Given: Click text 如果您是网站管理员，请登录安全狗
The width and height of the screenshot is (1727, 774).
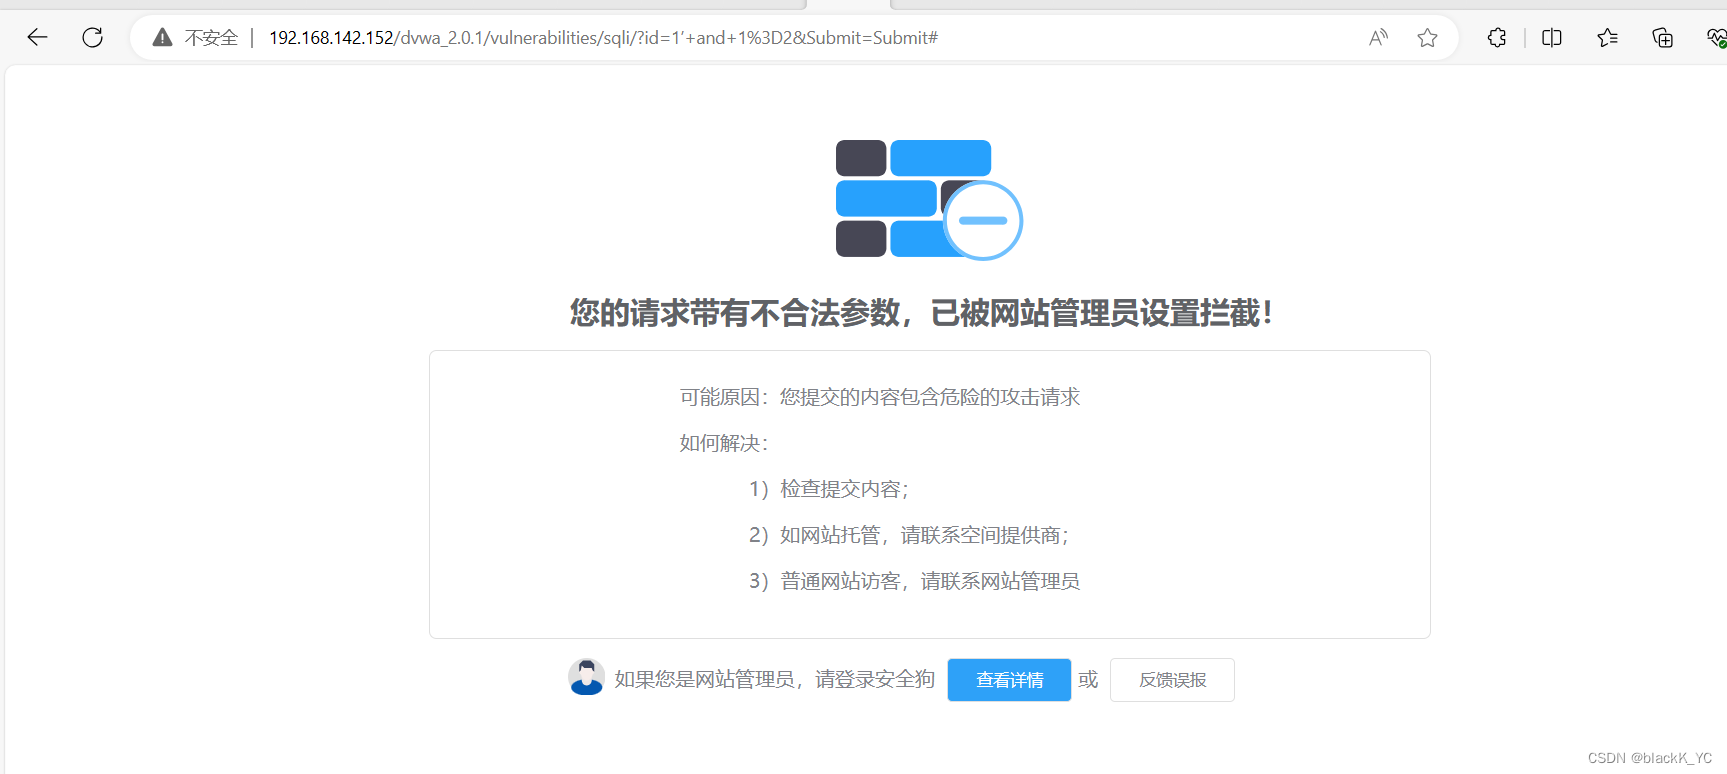Looking at the screenshot, I should point(775,680).
